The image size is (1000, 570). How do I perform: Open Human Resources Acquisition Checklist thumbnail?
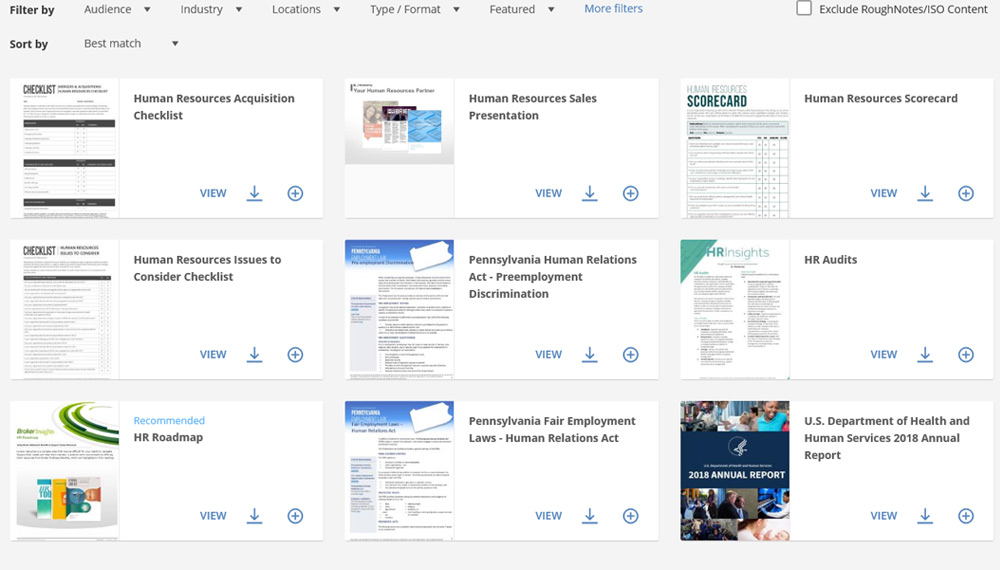(x=64, y=148)
